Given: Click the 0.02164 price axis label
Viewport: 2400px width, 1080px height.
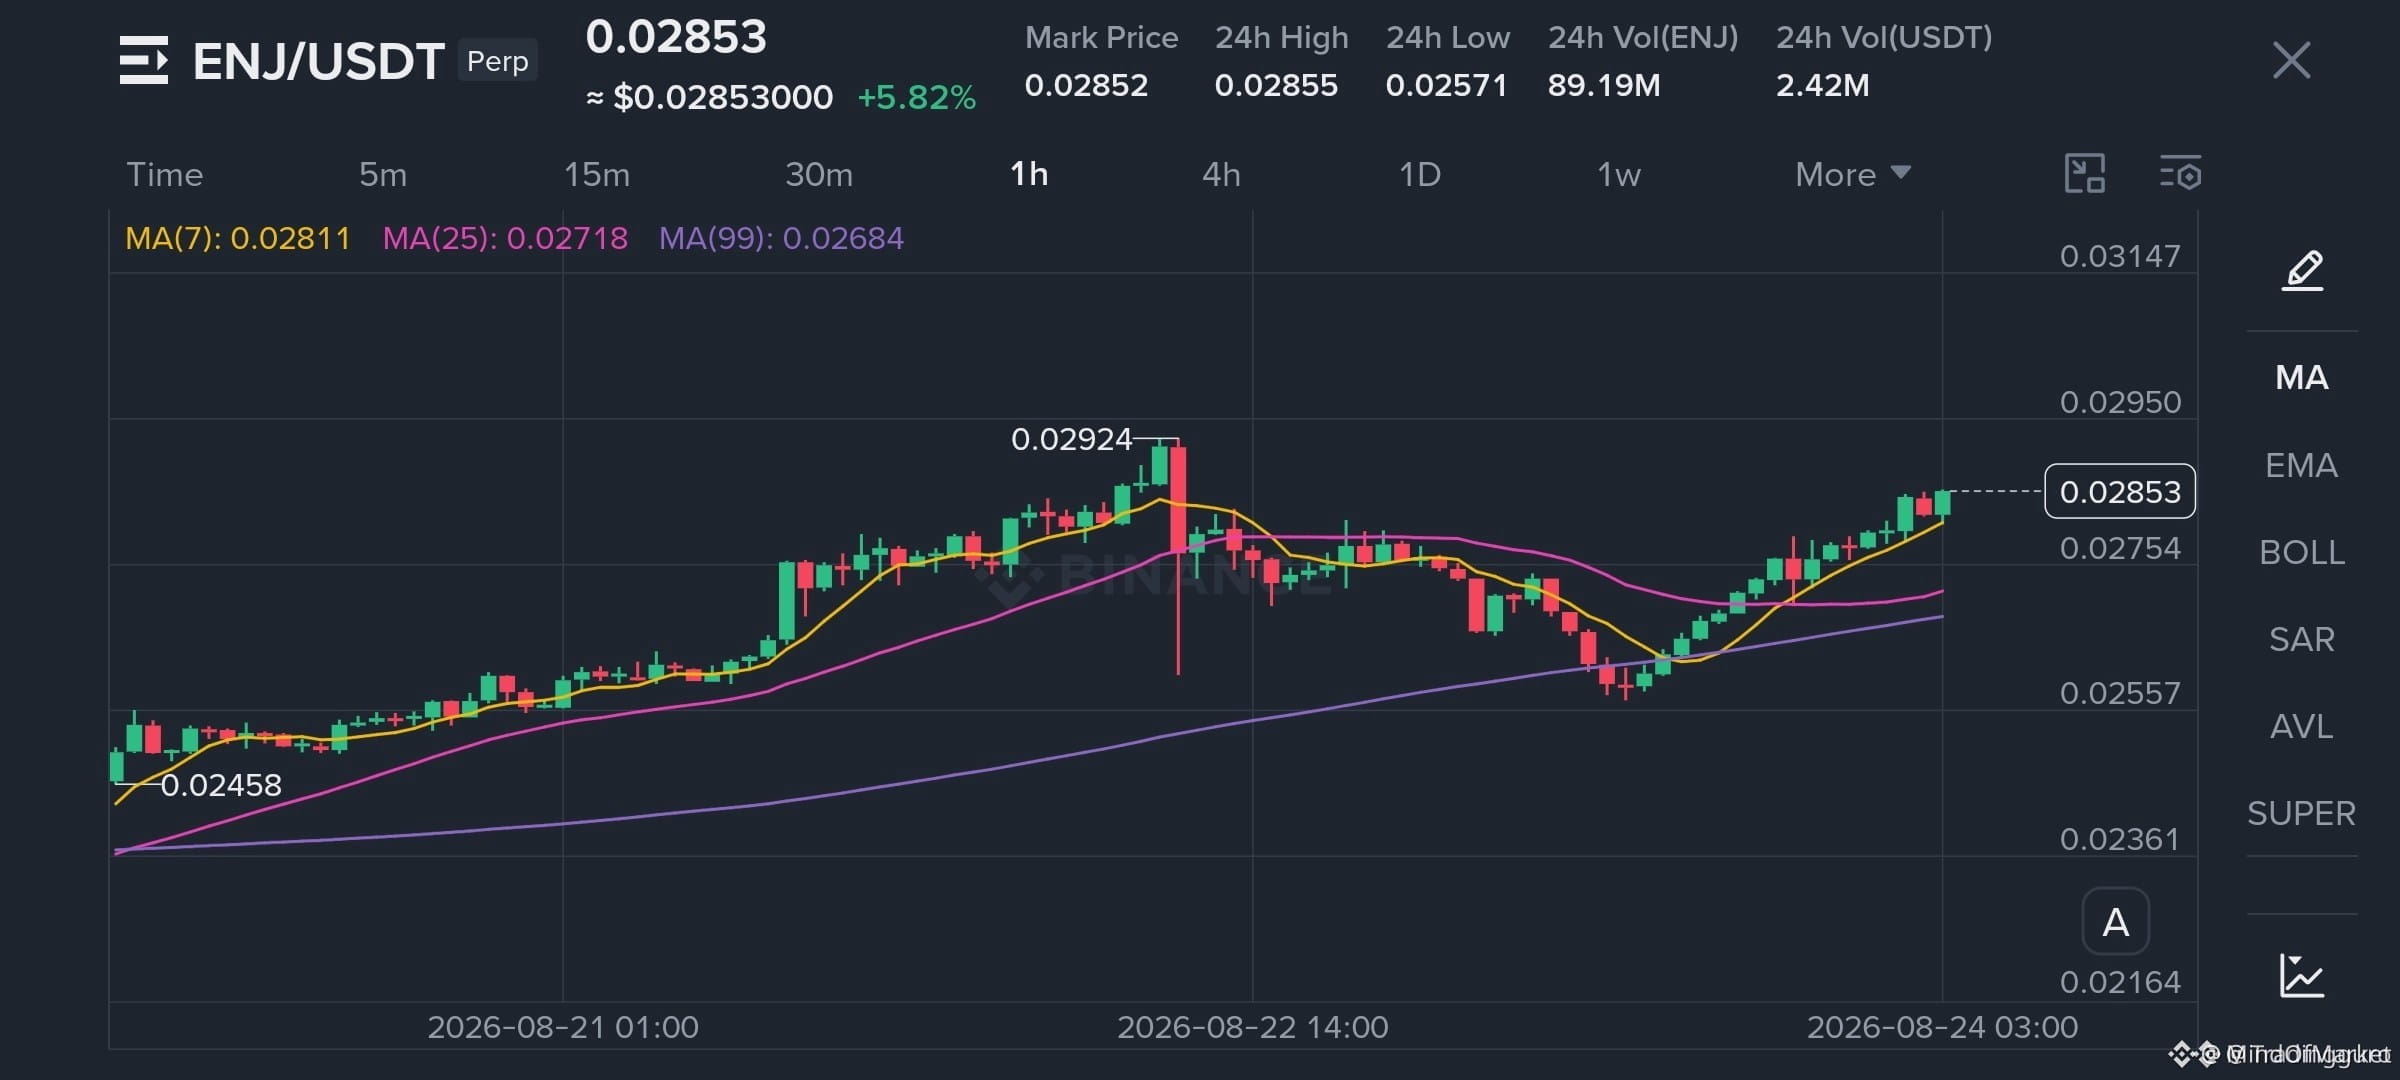Looking at the screenshot, I should point(2120,982).
